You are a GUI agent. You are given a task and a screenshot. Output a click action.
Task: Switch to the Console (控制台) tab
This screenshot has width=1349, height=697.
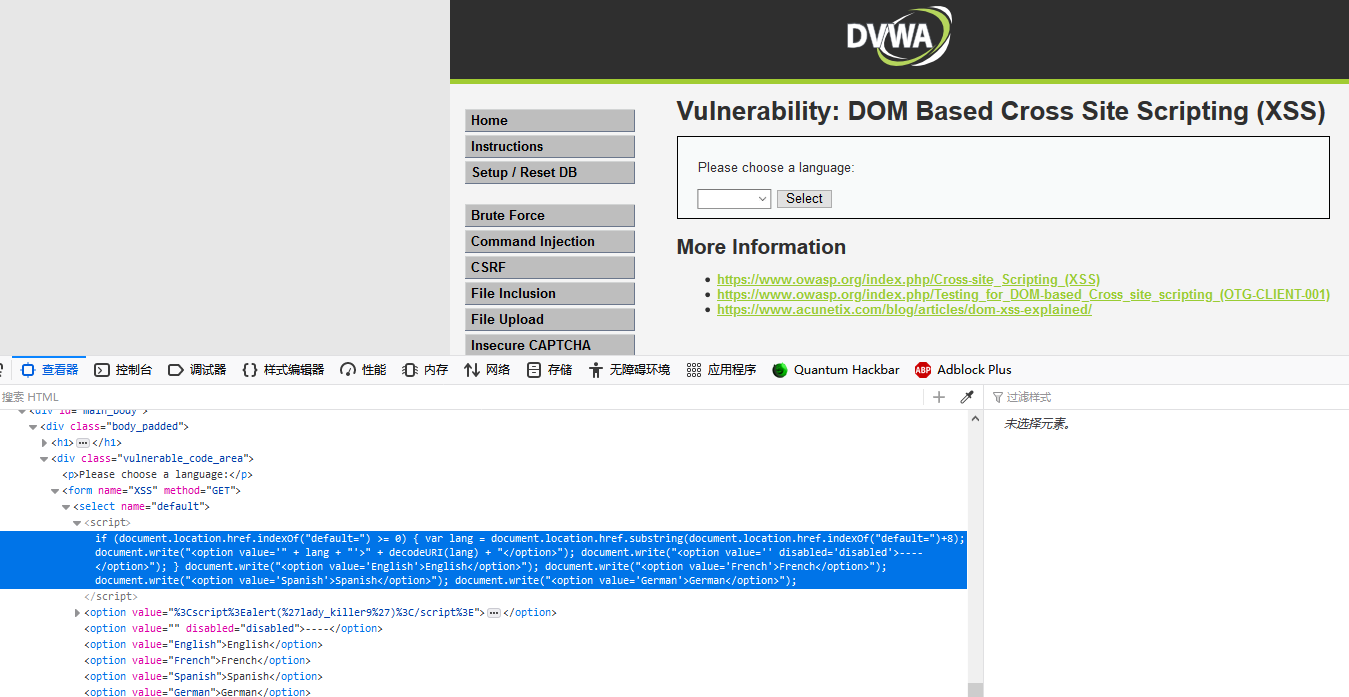coord(123,370)
